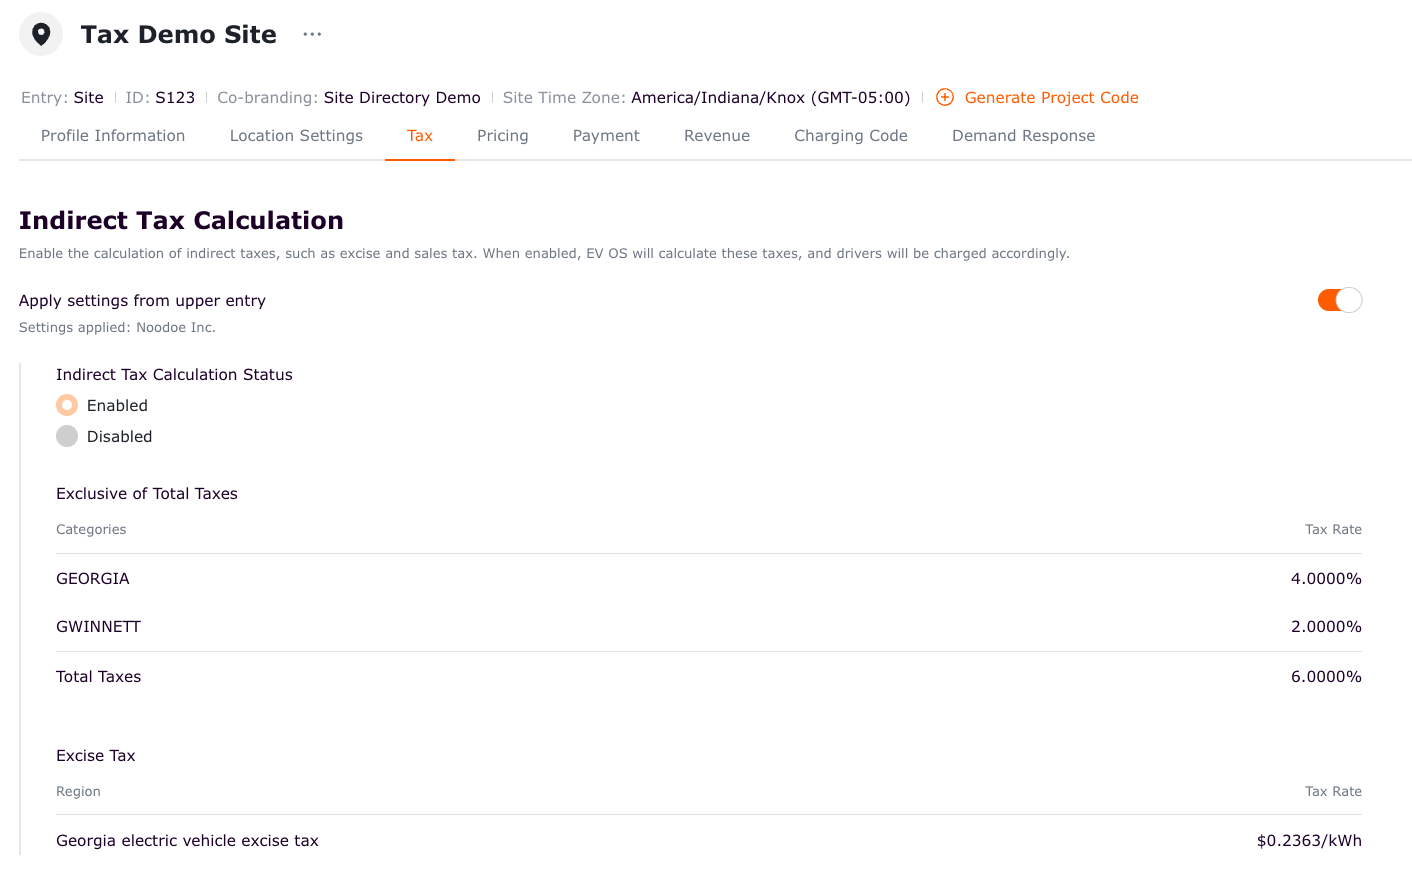This screenshot has height=885, width=1412.
Task: Select the Enabled radio button
Action: pyautogui.click(x=67, y=405)
